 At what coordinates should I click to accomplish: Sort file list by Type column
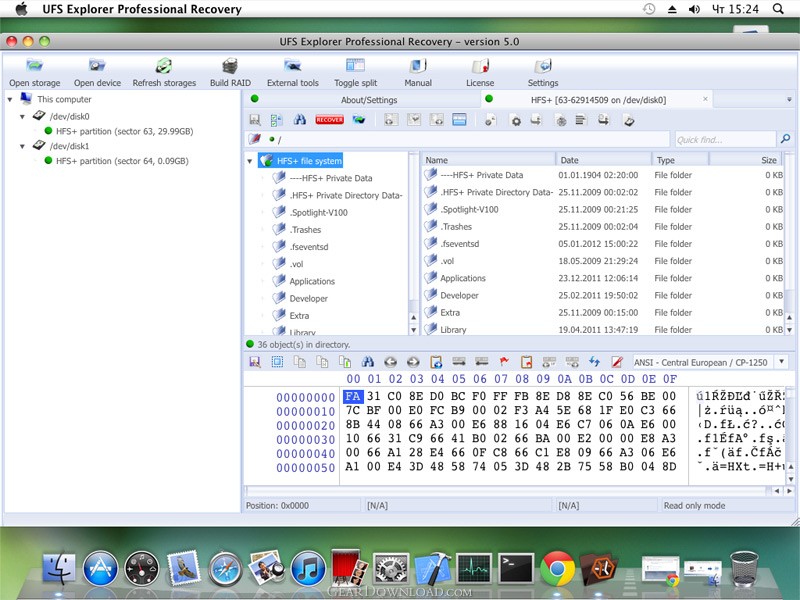tap(680, 160)
